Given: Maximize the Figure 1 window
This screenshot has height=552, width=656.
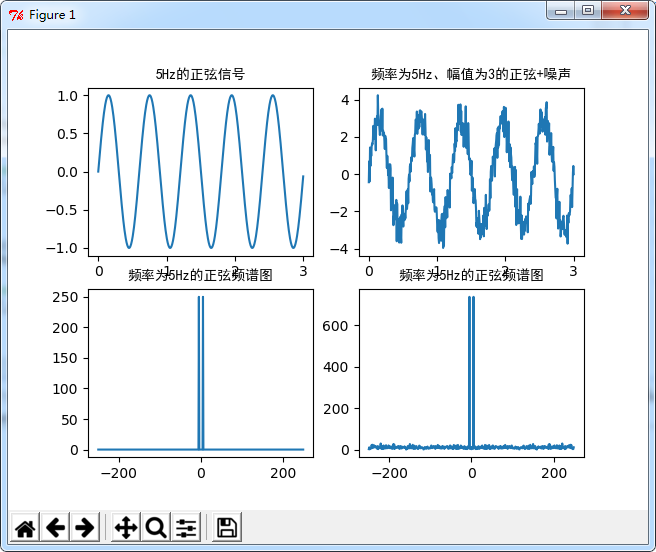Looking at the screenshot, I should pyautogui.click(x=588, y=10).
